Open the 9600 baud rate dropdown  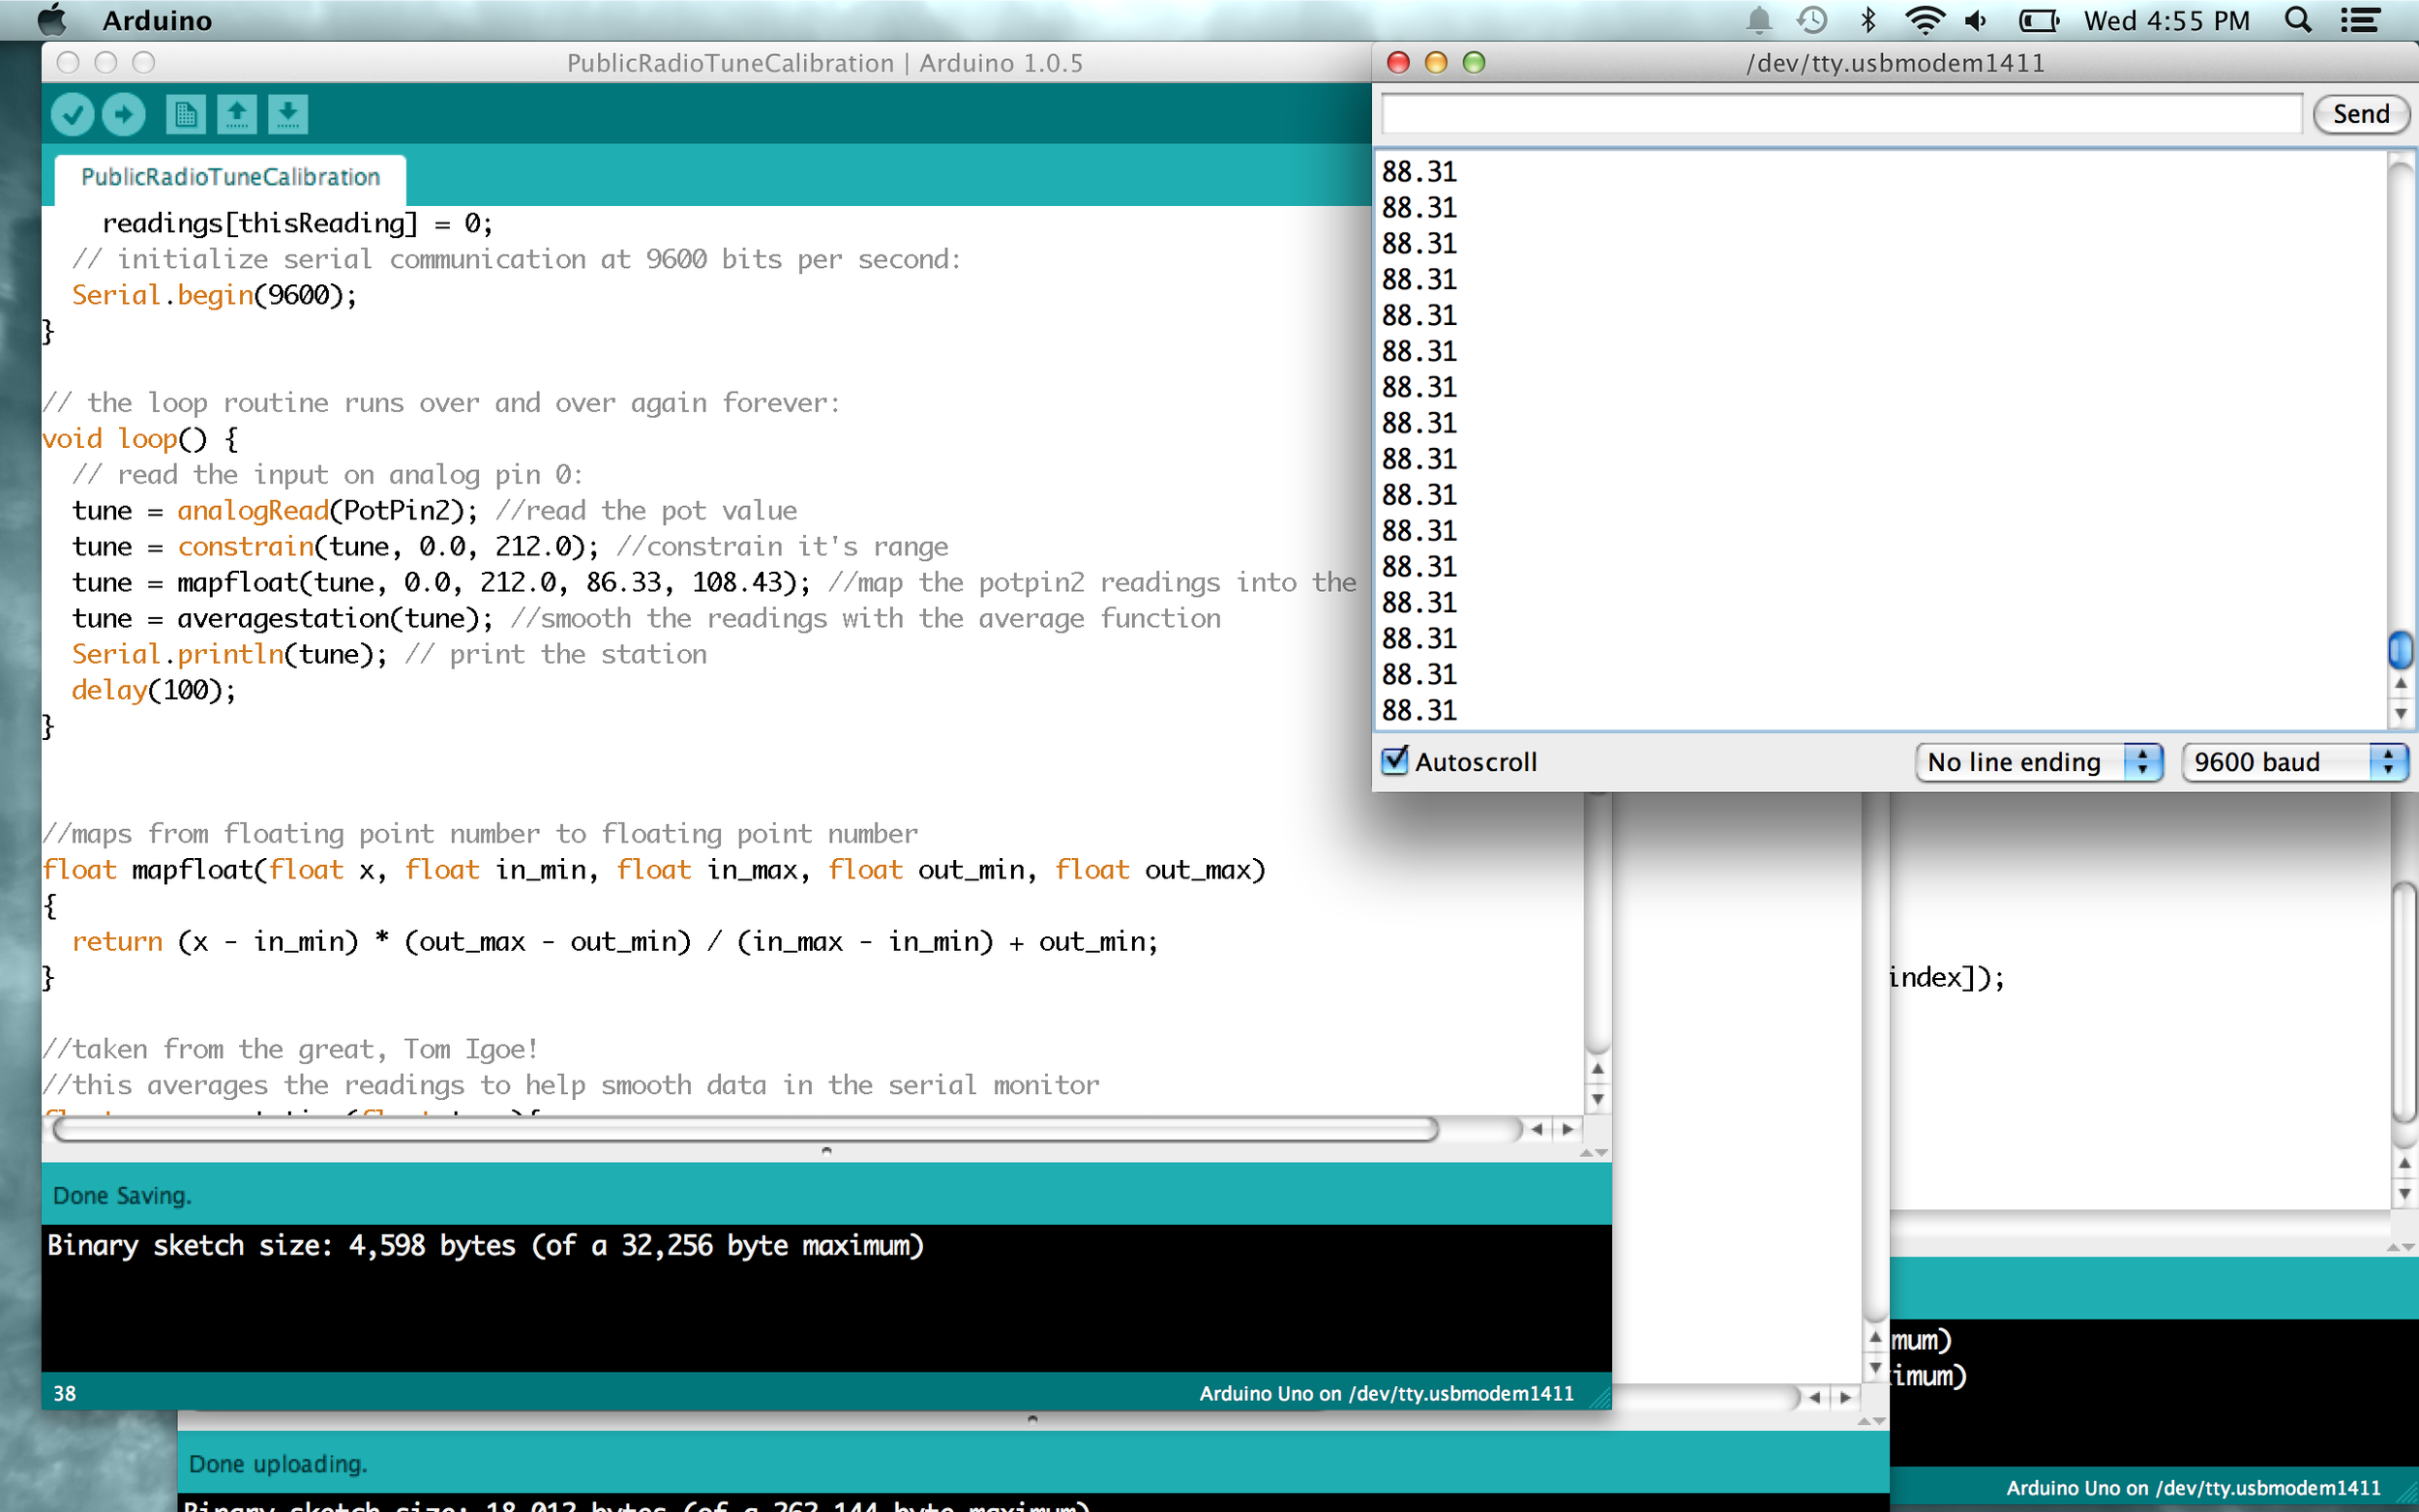click(2293, 762)
